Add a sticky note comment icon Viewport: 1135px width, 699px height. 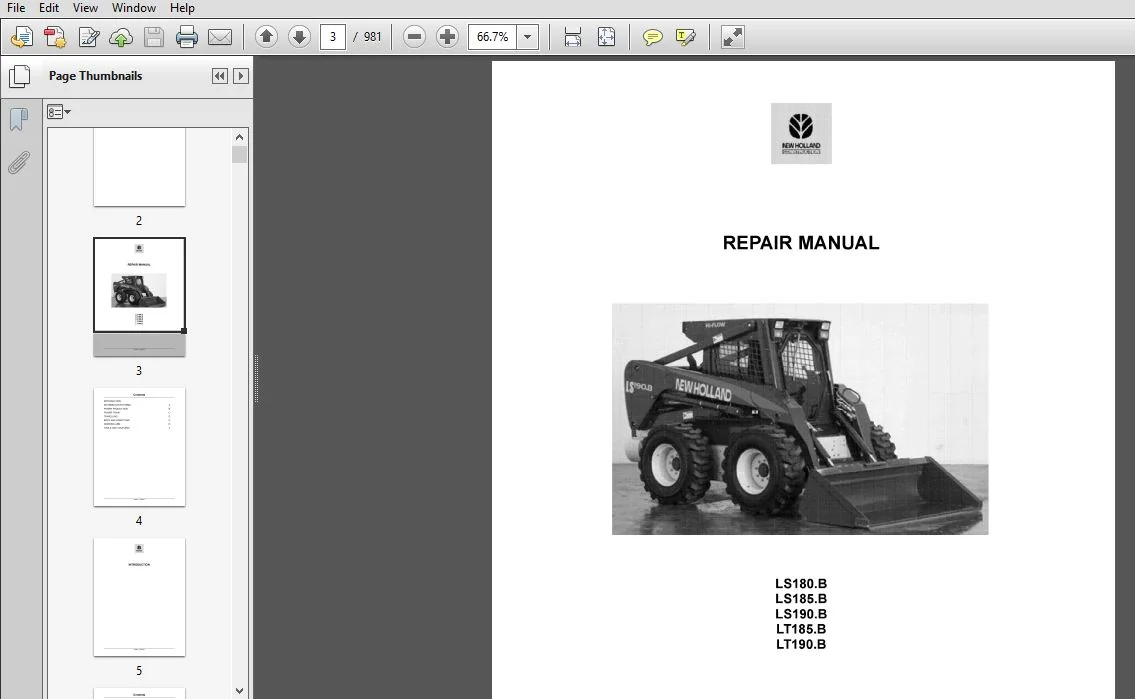coord(652,37)
